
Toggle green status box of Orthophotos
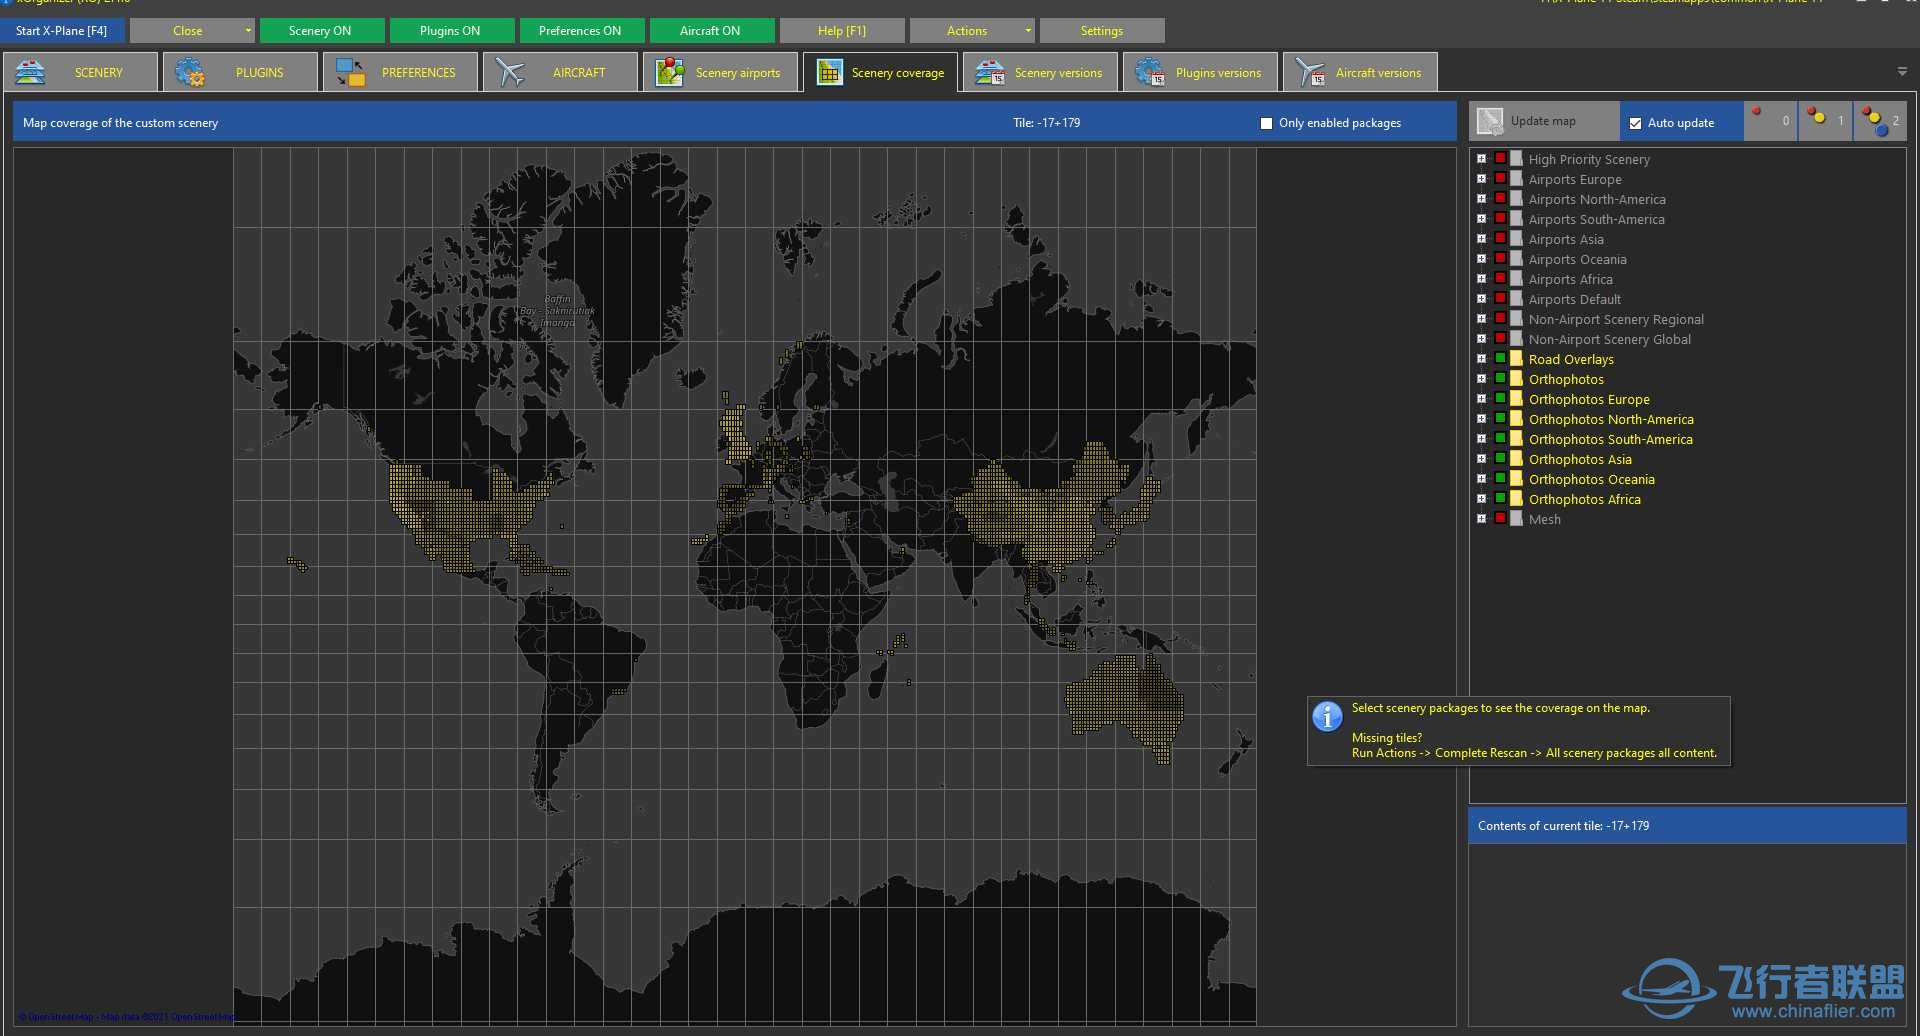pos(1500,378)
